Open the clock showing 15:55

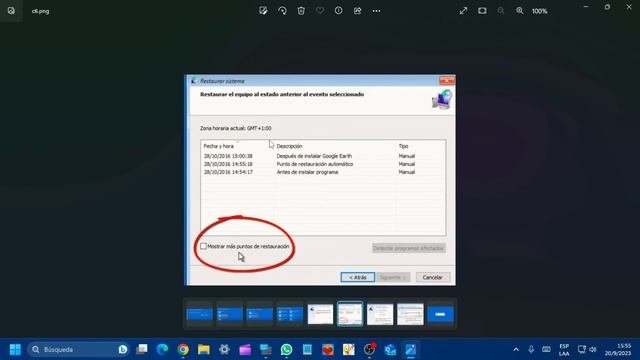pyautogui.click(x=618, y=350)
